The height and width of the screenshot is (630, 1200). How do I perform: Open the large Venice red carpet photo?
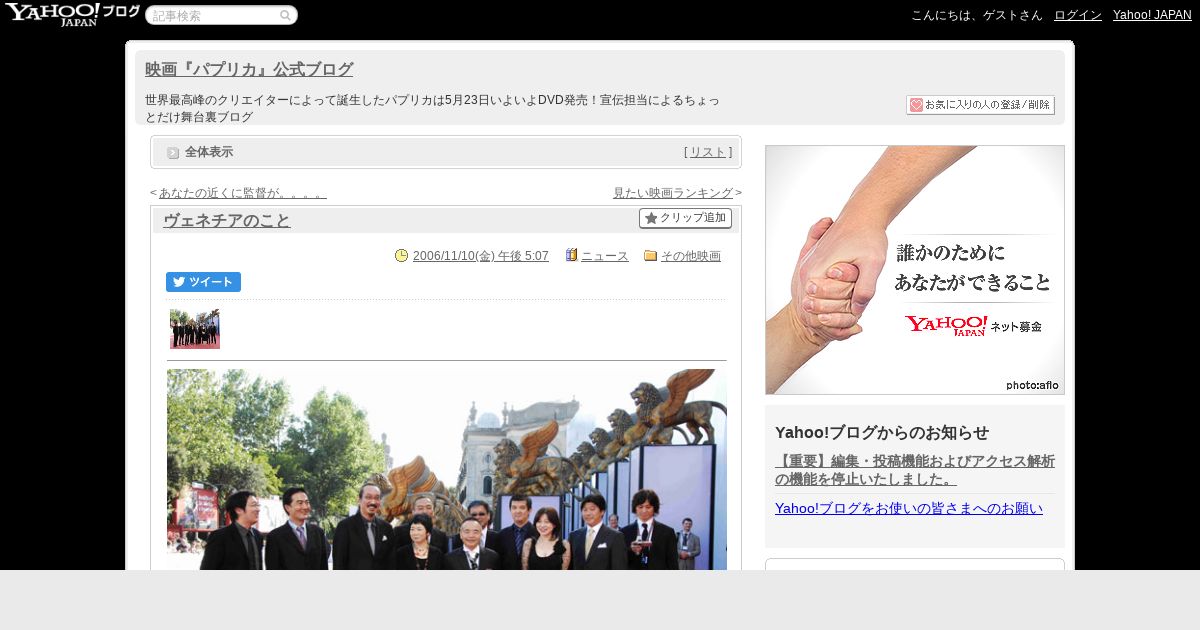[x=447, y=469]
